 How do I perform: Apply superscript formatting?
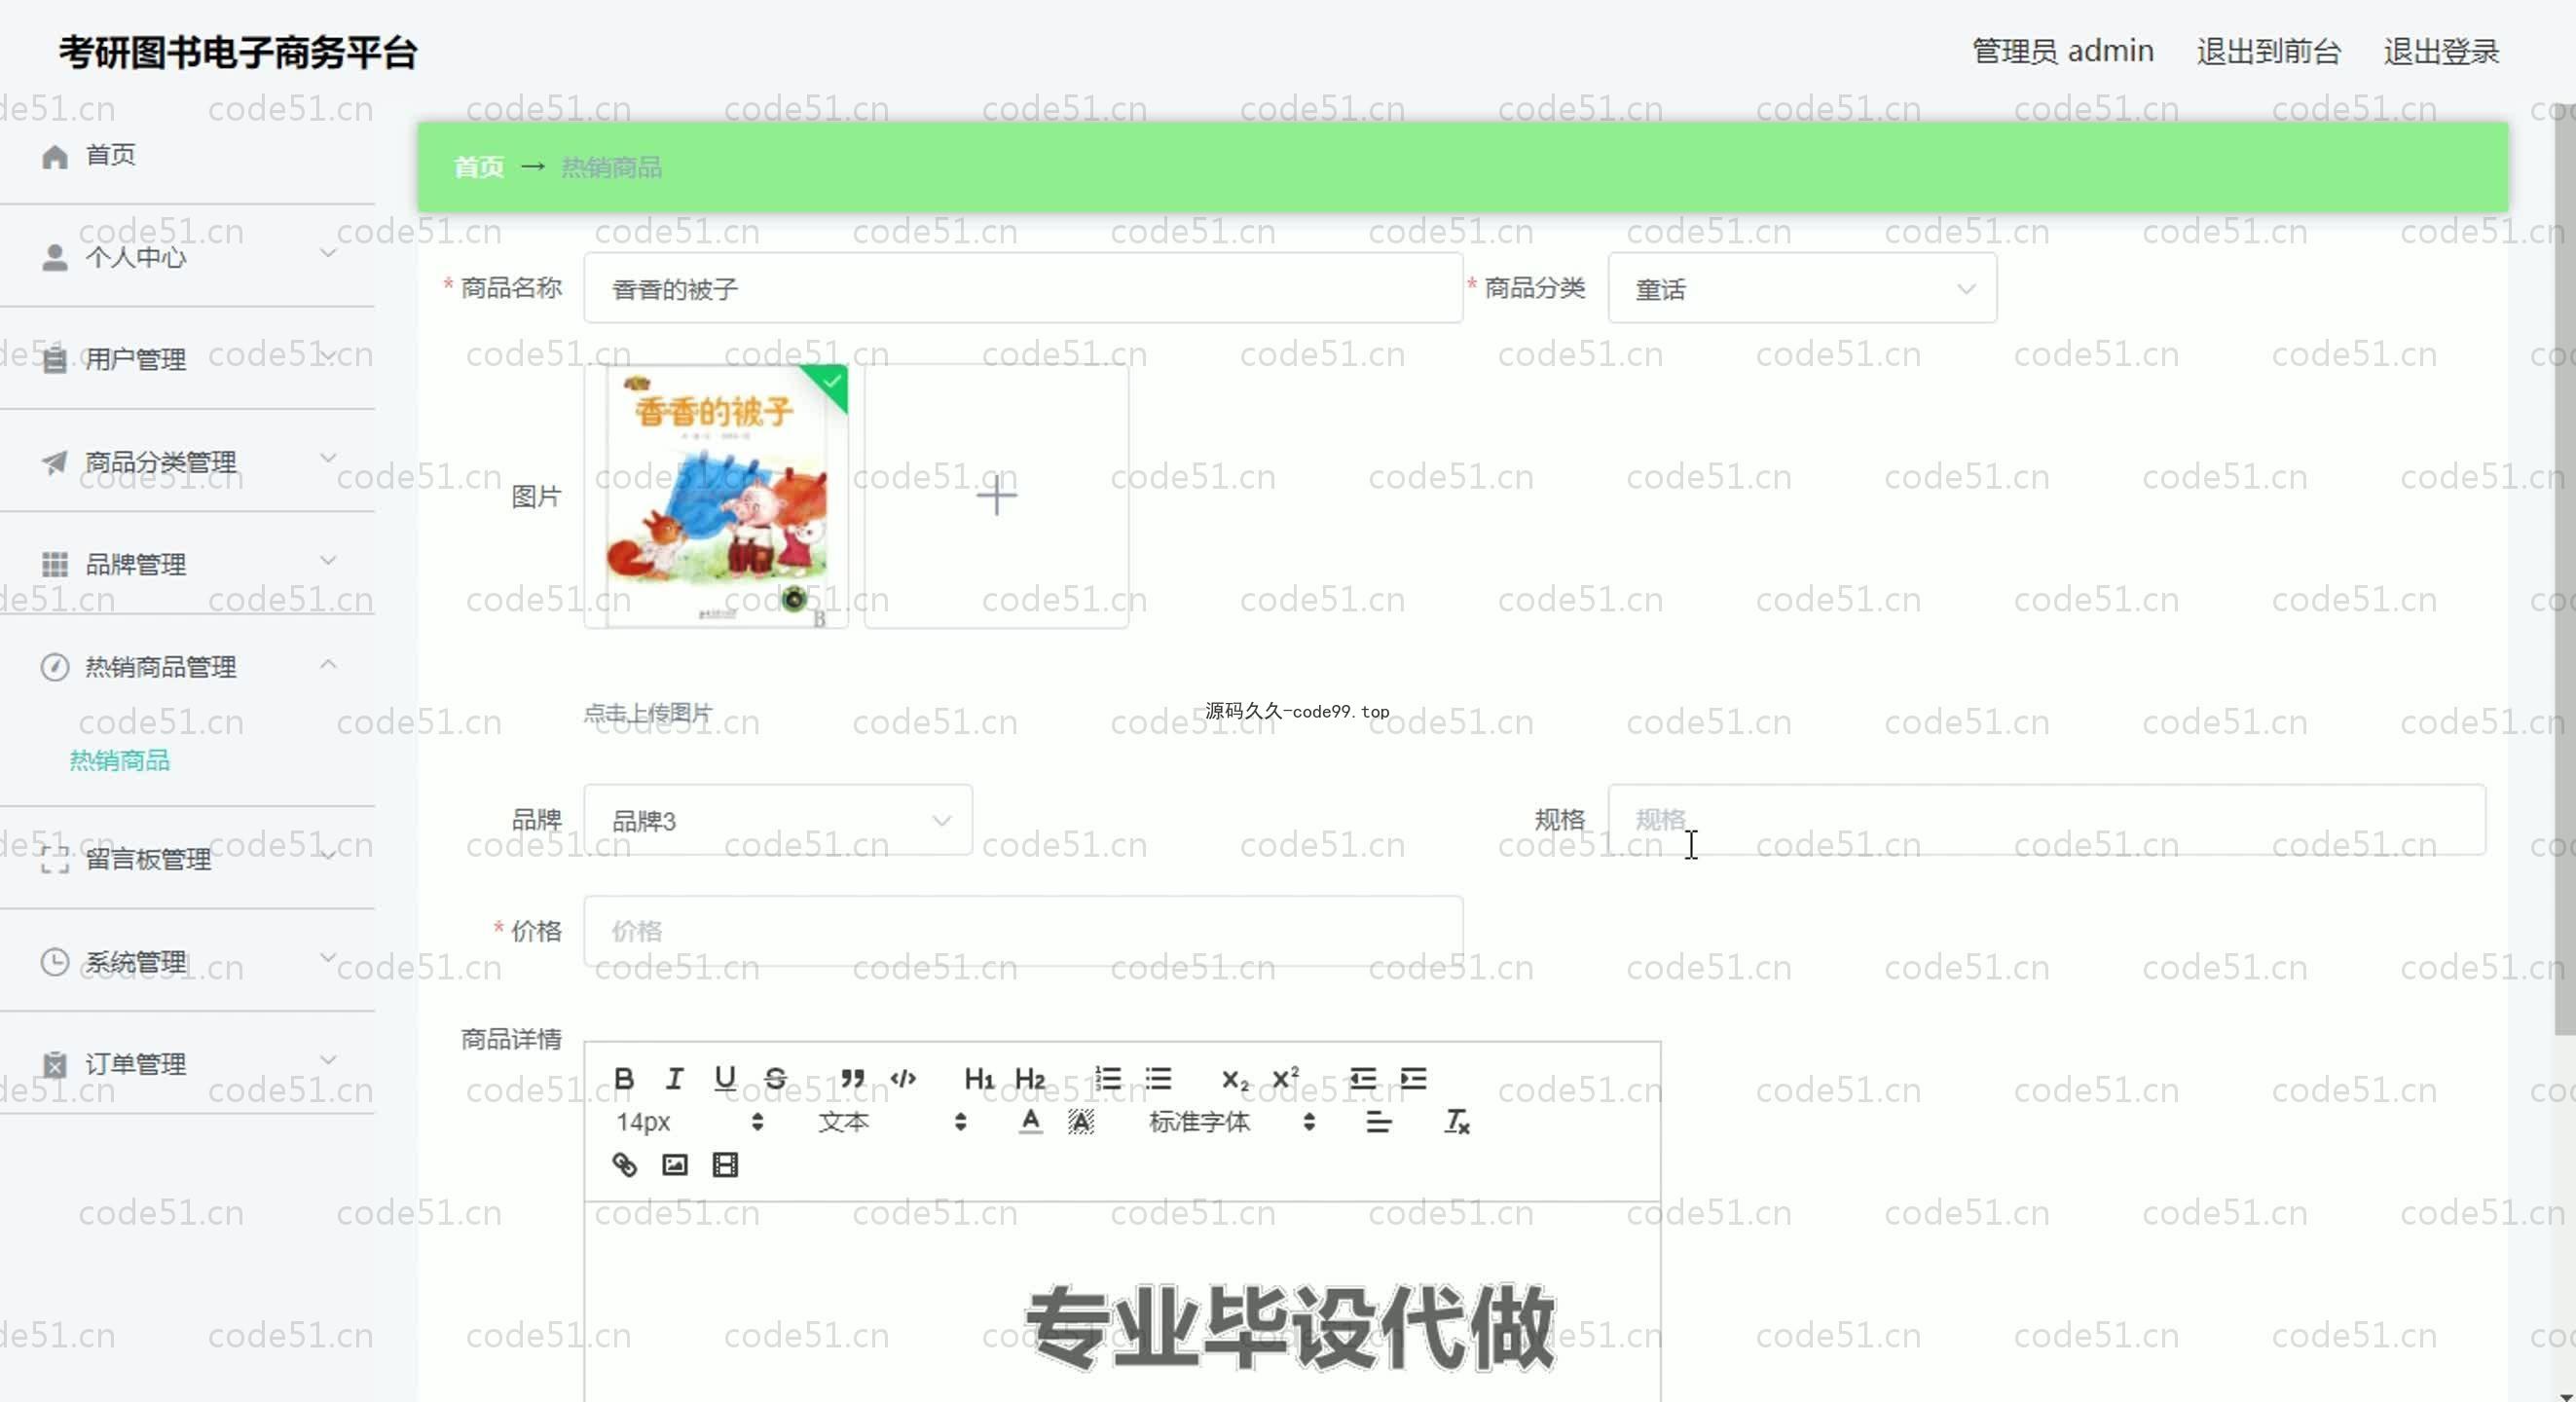click(x=1285, y=1078)
